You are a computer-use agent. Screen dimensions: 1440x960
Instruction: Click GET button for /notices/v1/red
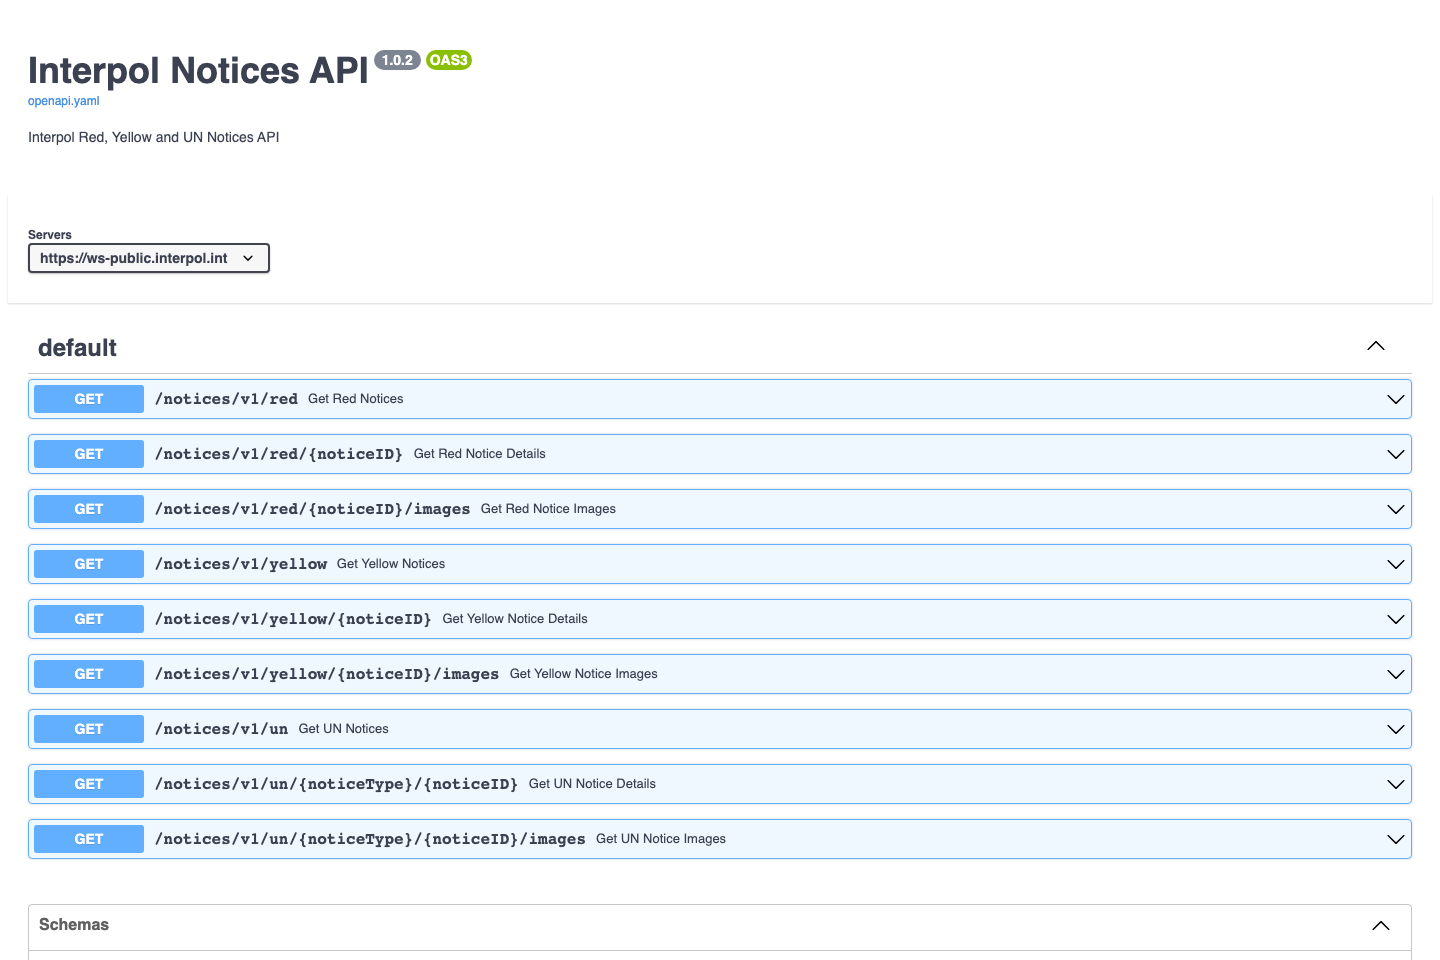[89, 399]
